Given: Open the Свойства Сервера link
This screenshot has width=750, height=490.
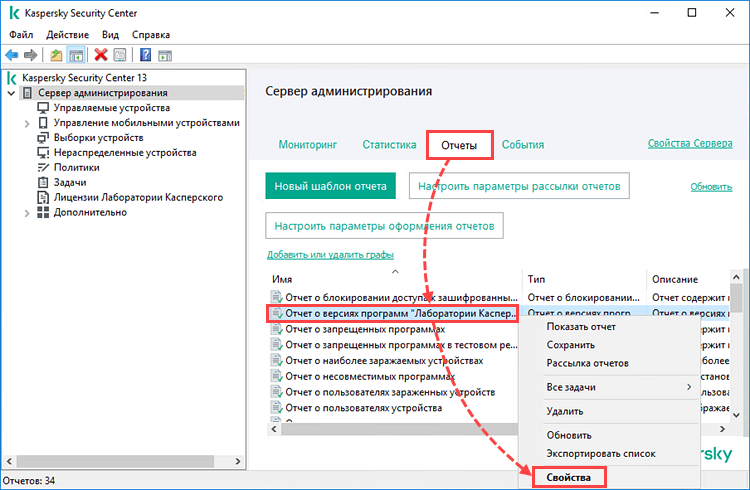Looking at the screenshot, I should tap(690, 143).
